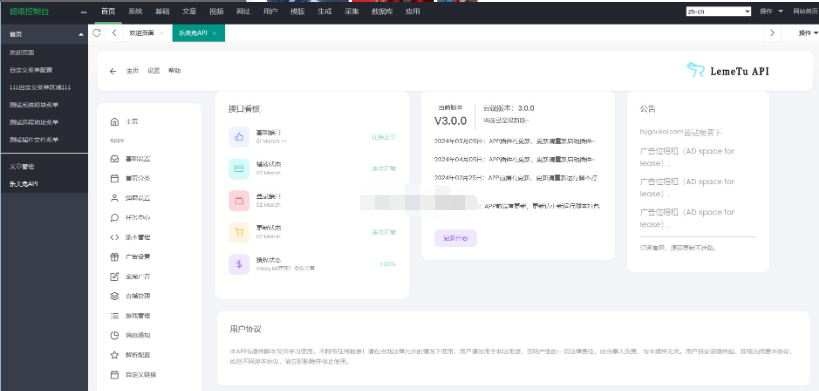Viewport: 819px width, 391px height.
Task: Open the 用户 top menu
Action: 271,11
